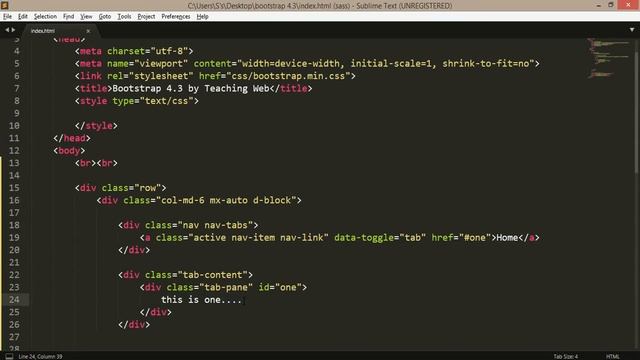Click the minimap code preview
Viewport: 640px width, 360px height.
[608, 58]
